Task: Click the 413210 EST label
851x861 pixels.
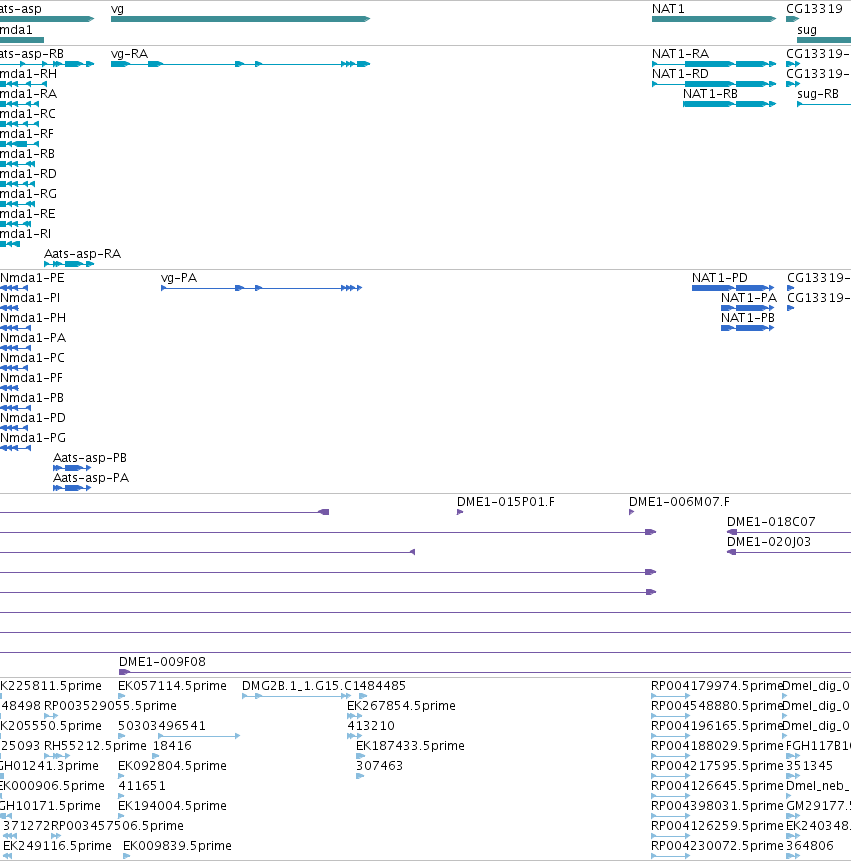Action: click(371, 726)
